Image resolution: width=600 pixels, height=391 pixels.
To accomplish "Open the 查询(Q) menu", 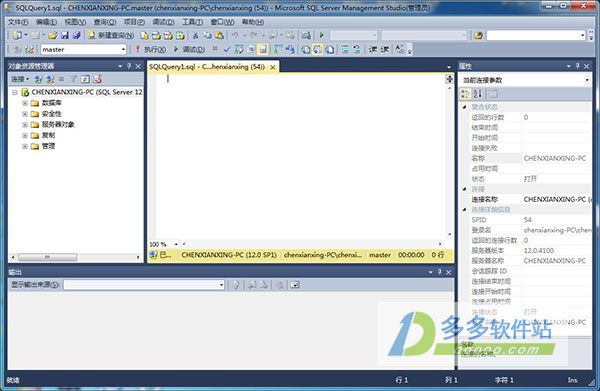I will tap(105, 22).
